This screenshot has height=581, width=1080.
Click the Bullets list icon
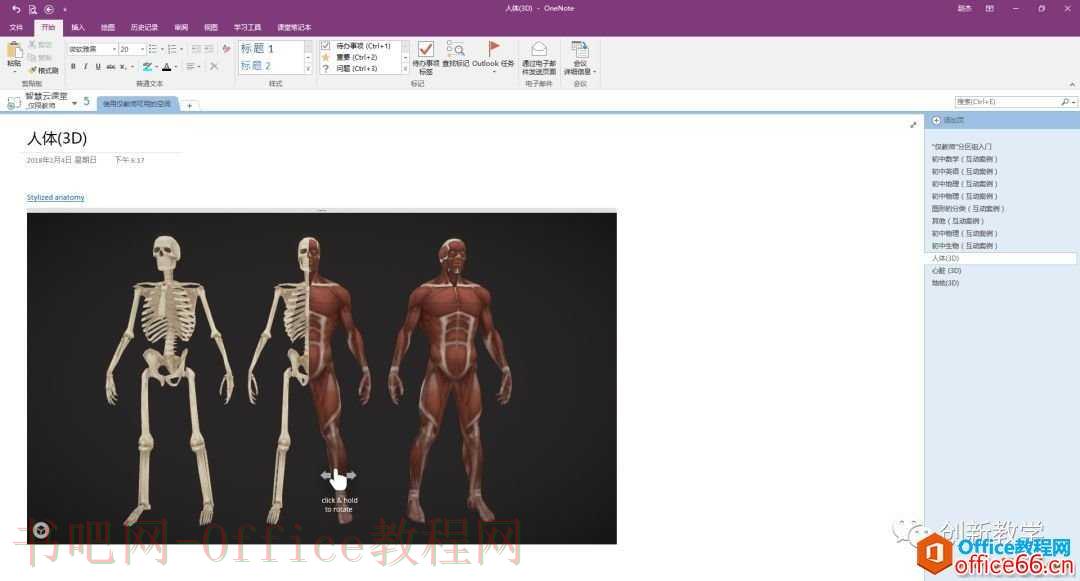coord(152,49)
